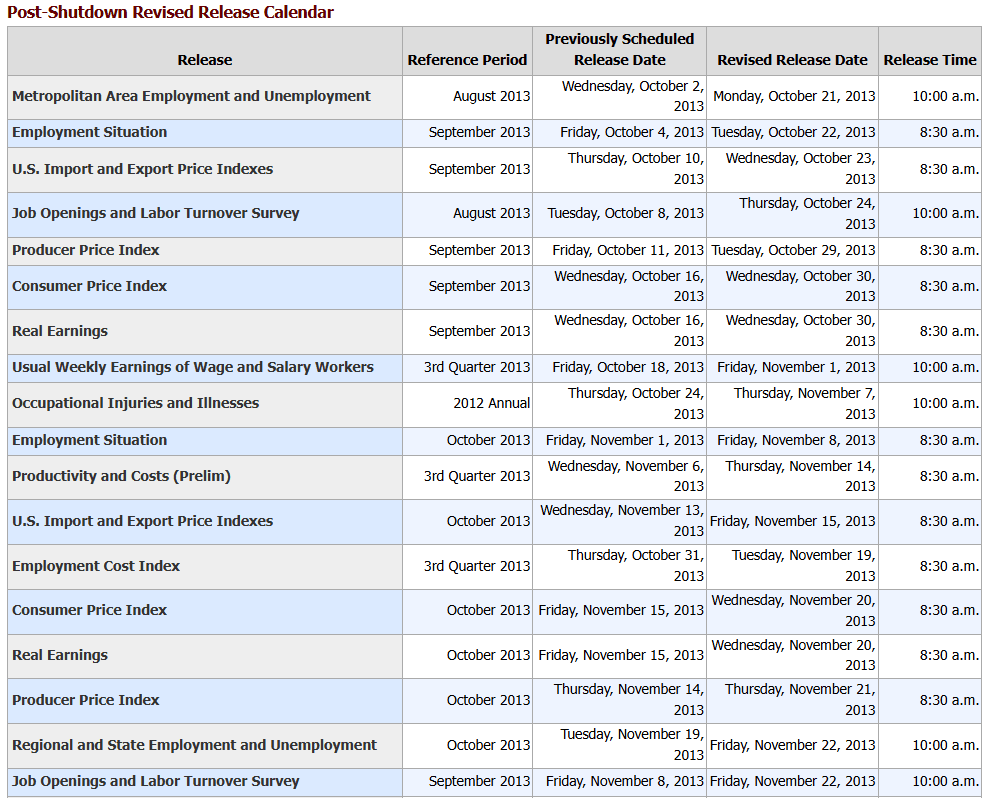Click the Reference Period column header
This screenshot has width=985, height=798.
click(467, 60)
